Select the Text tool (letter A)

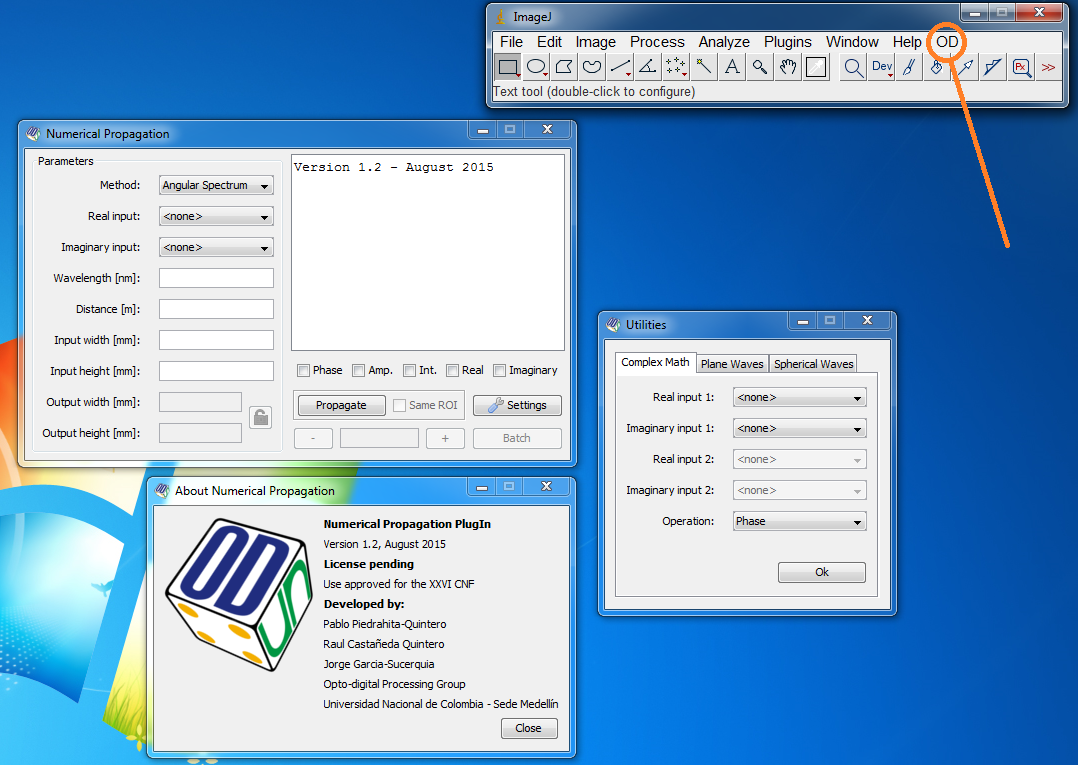(732, 67)
